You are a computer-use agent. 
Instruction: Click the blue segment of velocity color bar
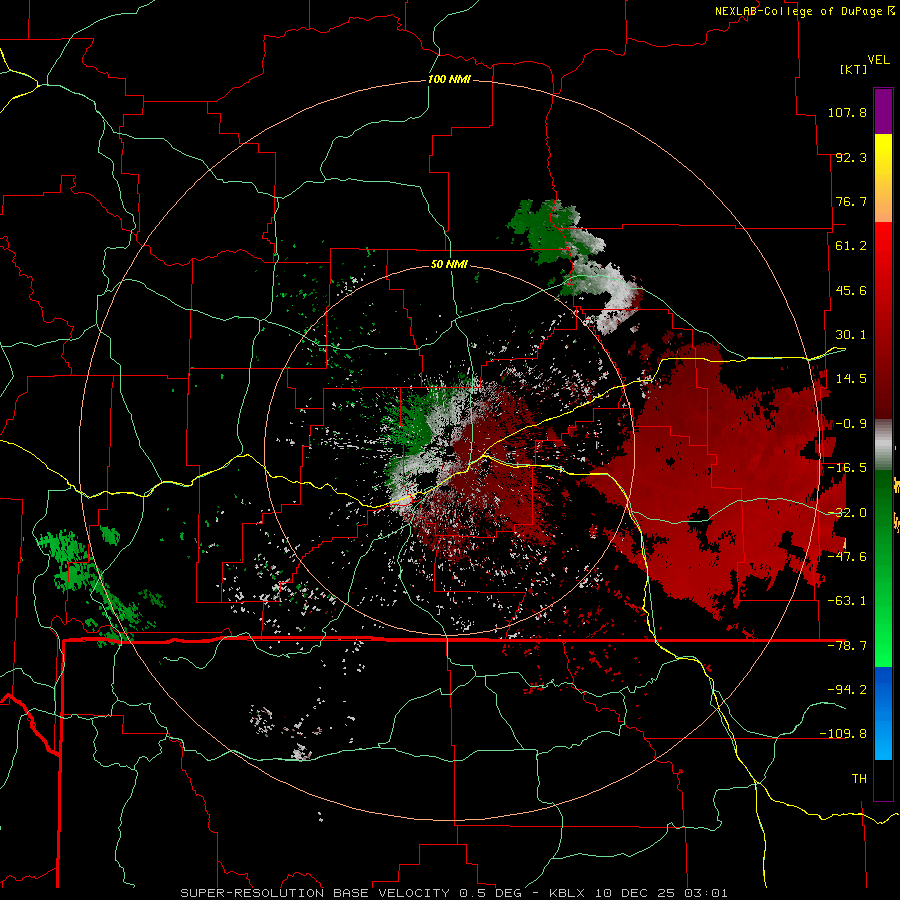click(883, 713)
